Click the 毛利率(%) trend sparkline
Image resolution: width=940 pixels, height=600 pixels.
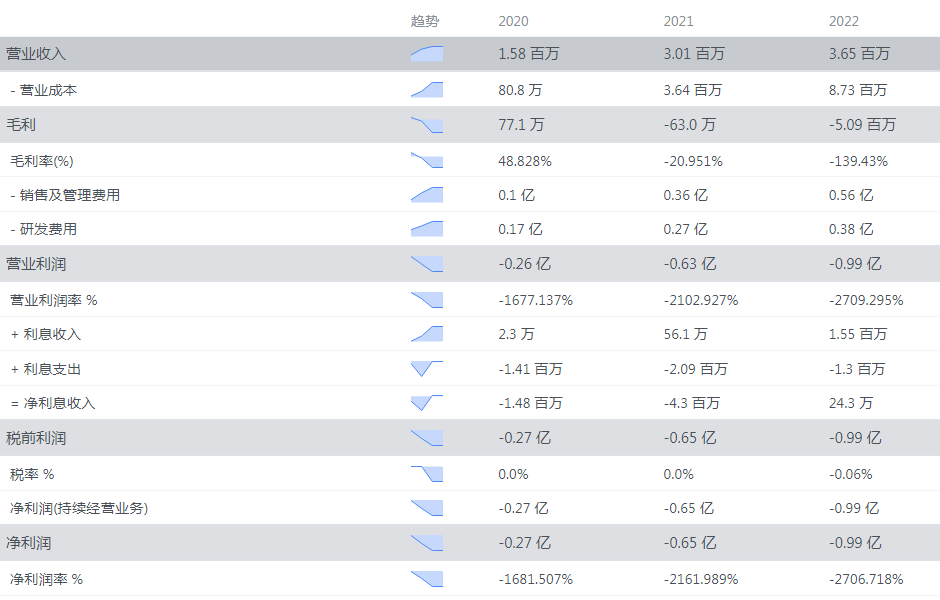tap(427, 160)
